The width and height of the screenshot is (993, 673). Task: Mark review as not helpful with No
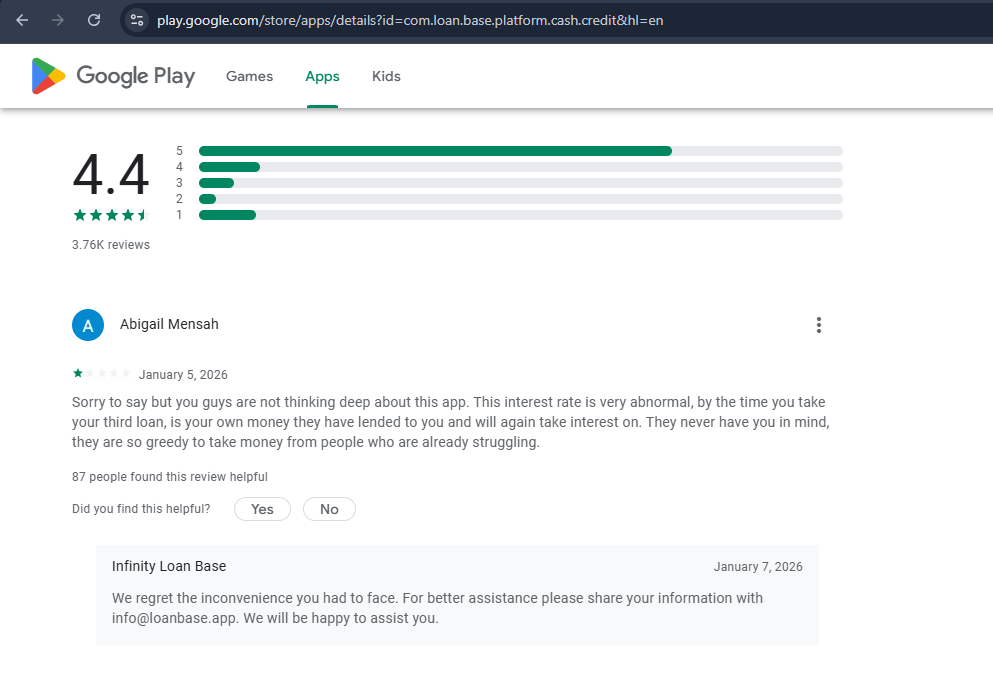329,509
